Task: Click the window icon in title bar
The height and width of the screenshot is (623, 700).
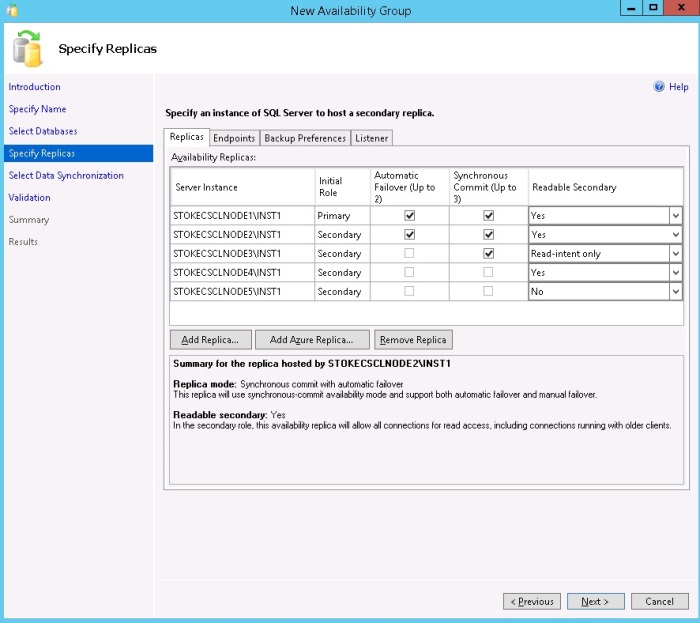Action: pyautogui.click(x=11, y=10)
